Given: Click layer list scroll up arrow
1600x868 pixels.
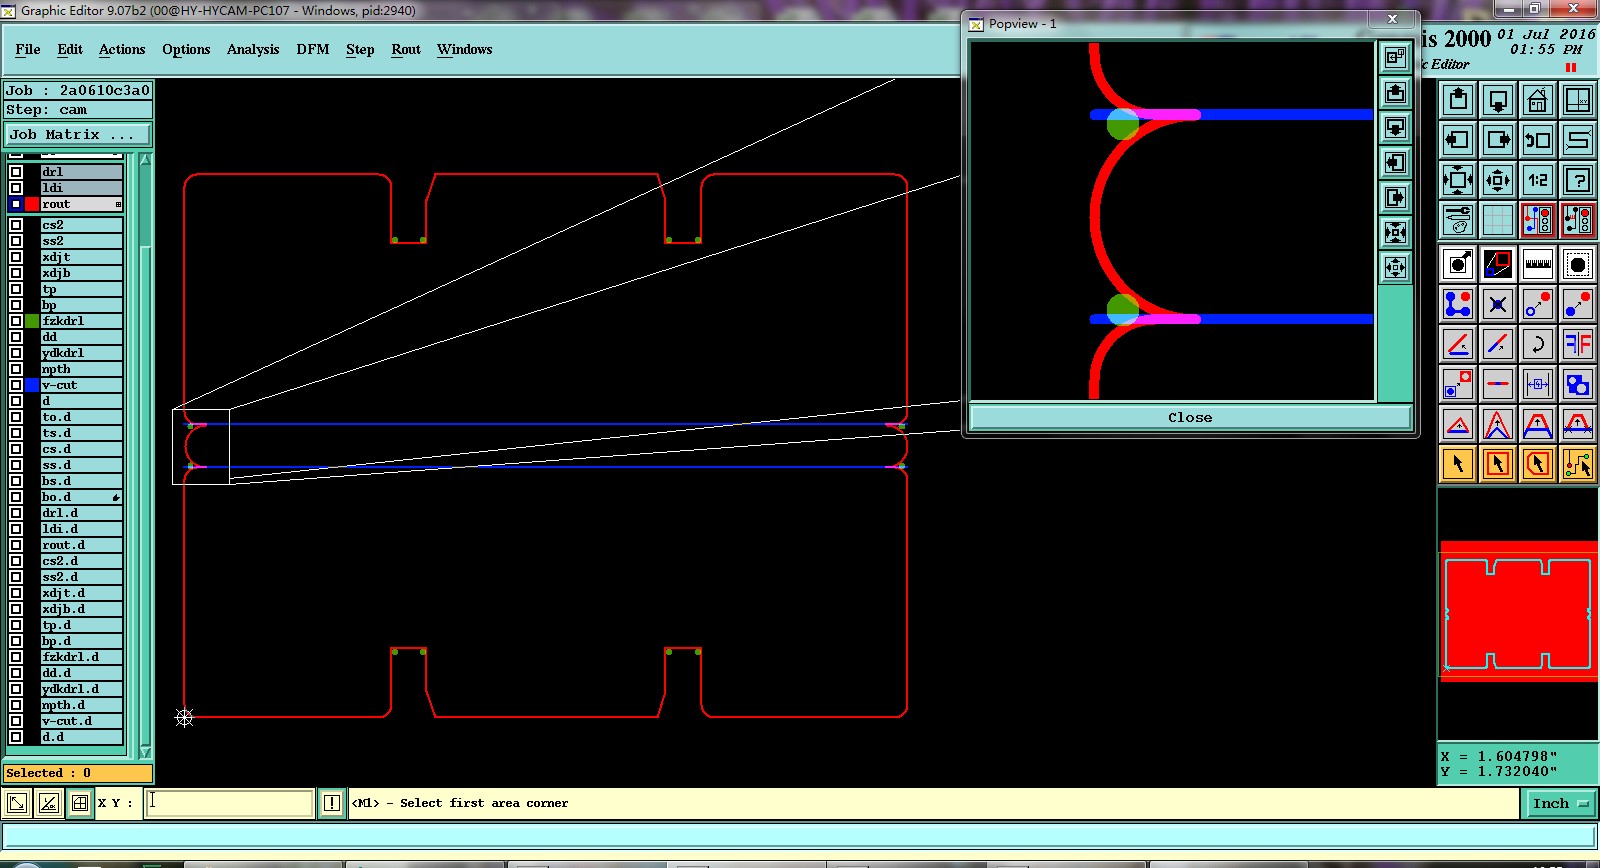Looking at the screenshot, I should click(145, 160).
